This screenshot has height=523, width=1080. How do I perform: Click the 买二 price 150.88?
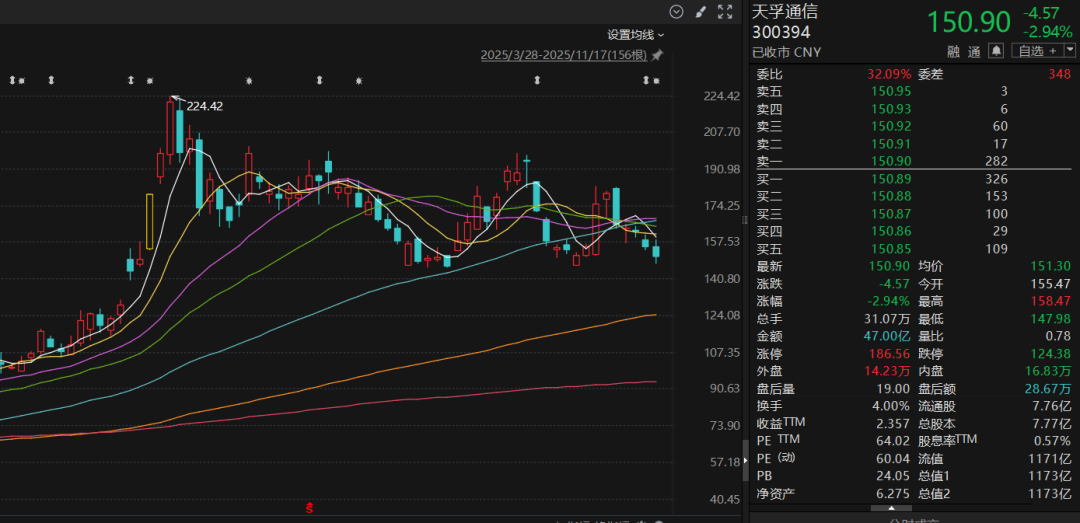tap(891, 196)
